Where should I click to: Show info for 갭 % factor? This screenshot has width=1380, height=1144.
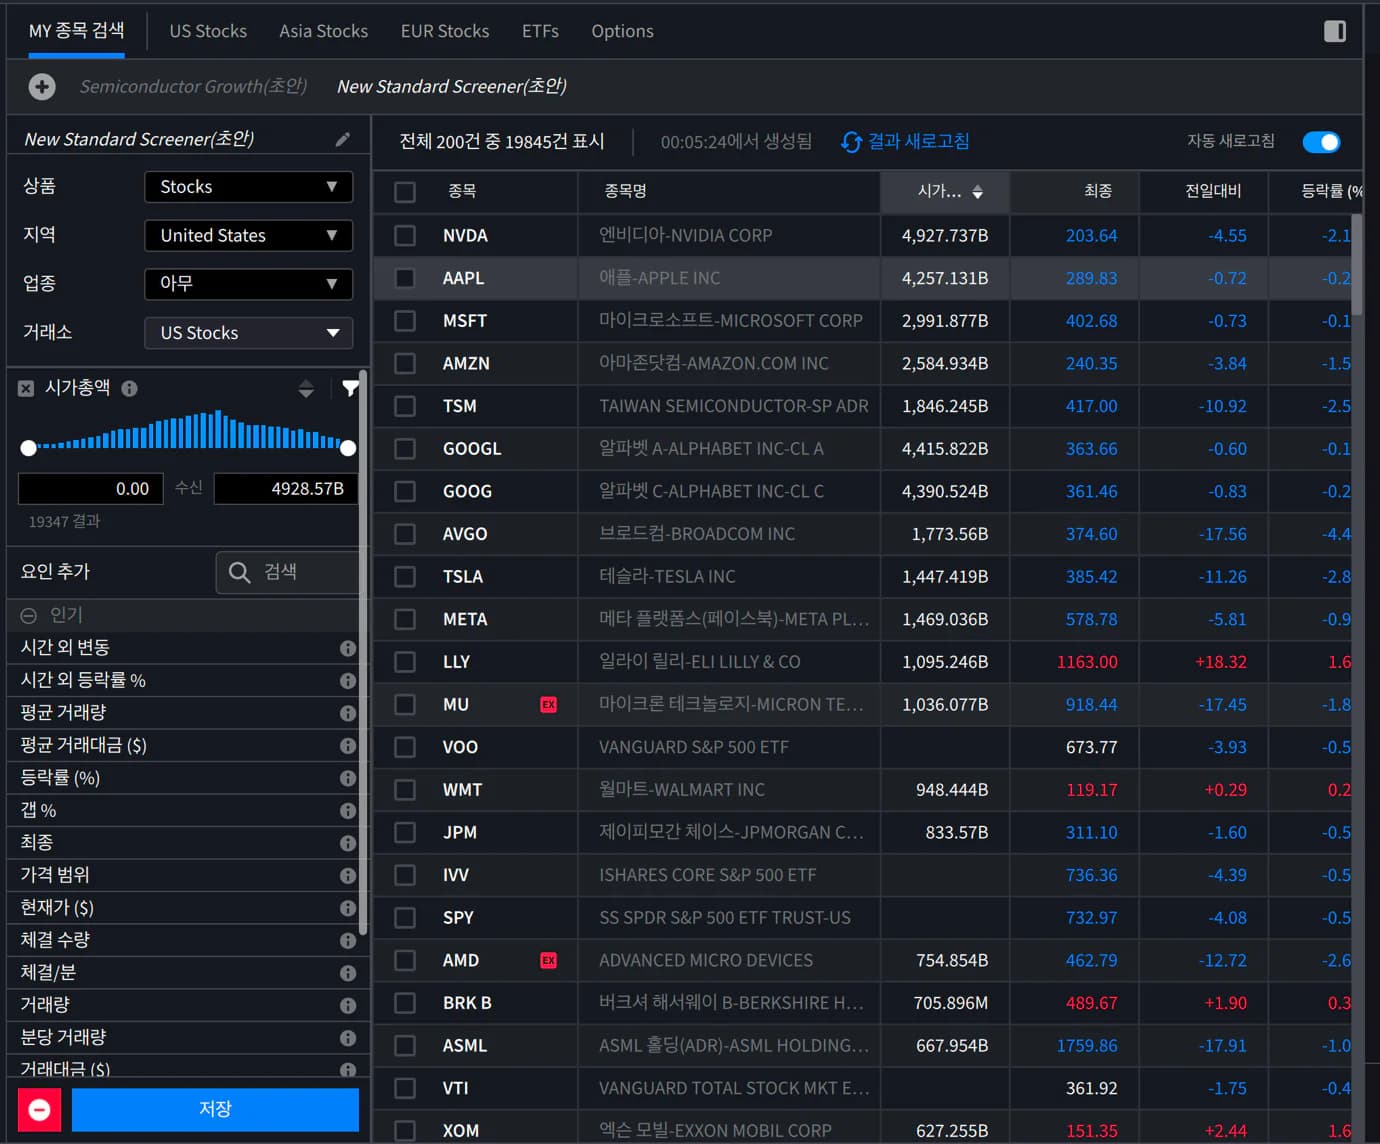348,811
